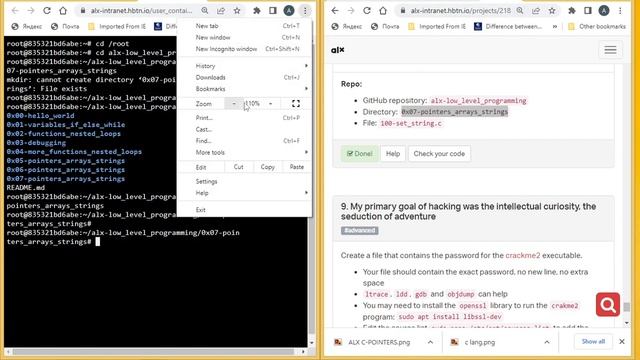This screenshot has height=360, width=640.
Task: Bookmark page with star in left browser
Action: click(x=237, y=11)
